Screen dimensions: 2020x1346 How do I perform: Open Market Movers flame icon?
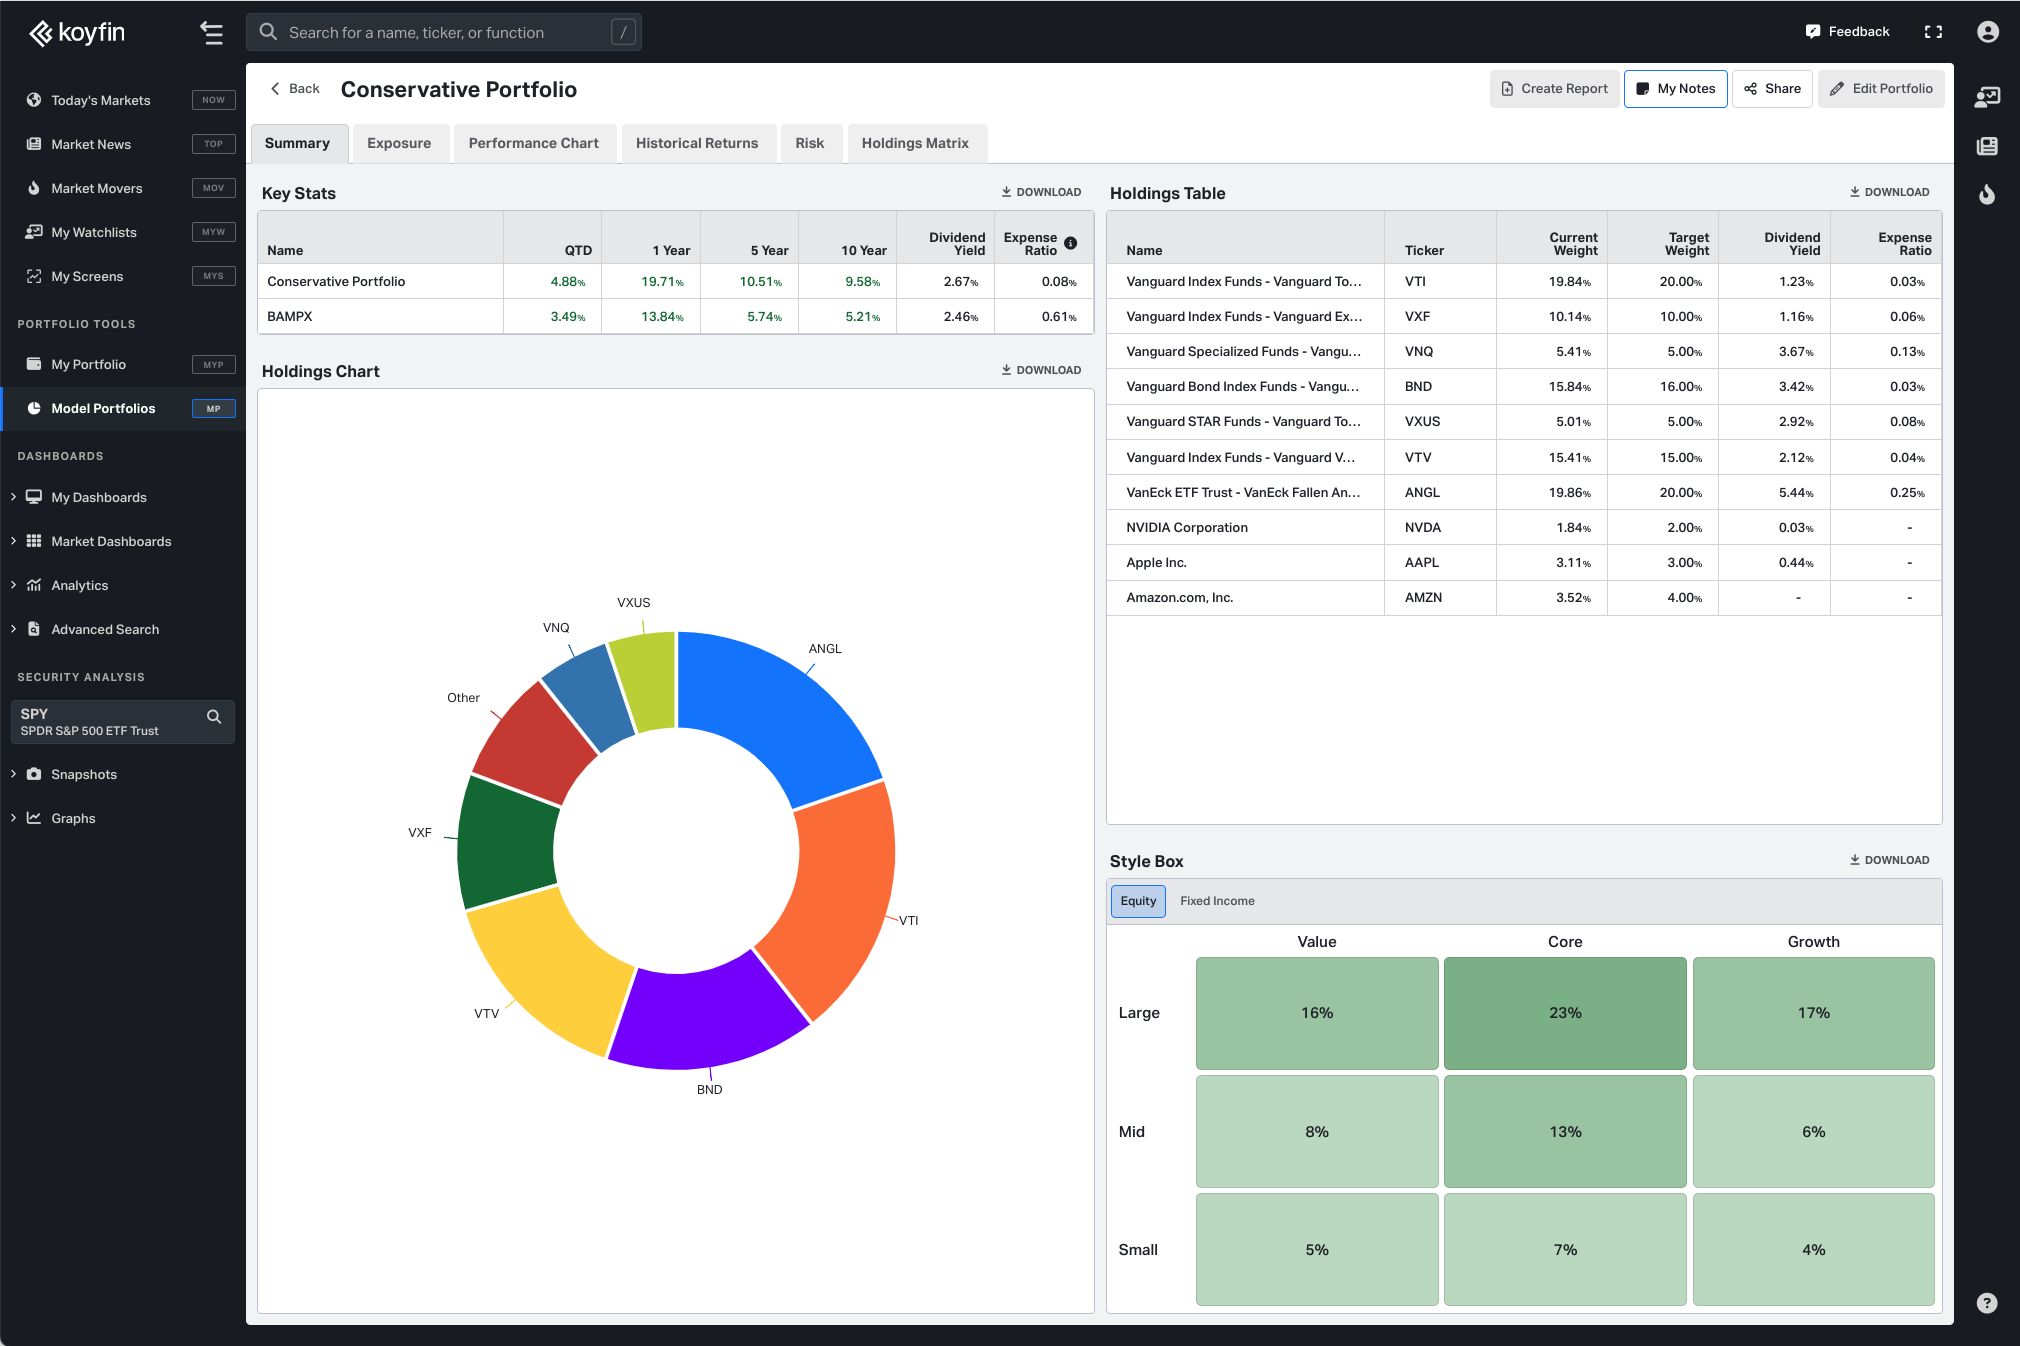click(34, 188)
